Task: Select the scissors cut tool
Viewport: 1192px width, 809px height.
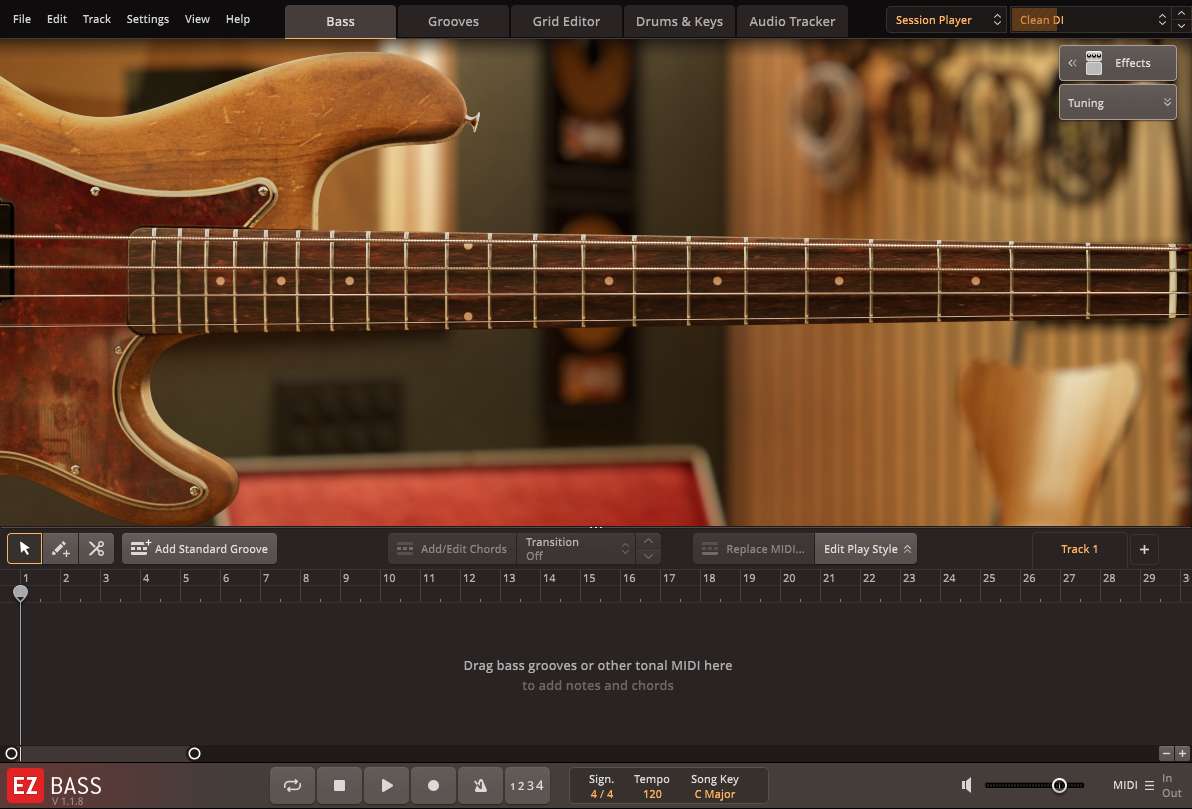Action: pyautogui.click(x=96, y=548)
